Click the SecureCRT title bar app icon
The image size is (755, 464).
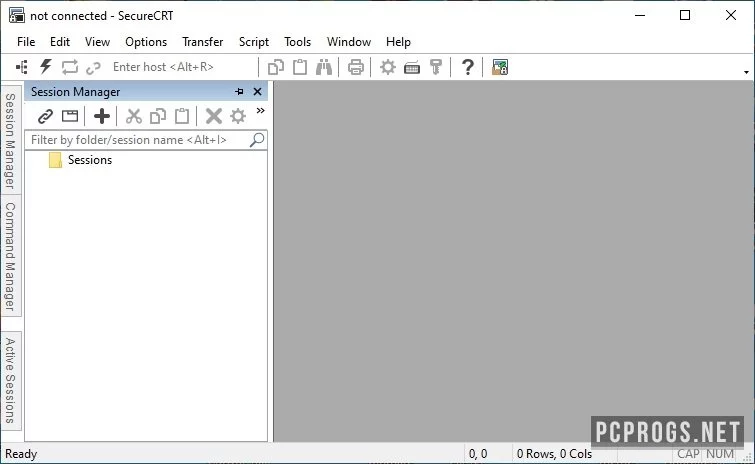(x=17, y=15)
